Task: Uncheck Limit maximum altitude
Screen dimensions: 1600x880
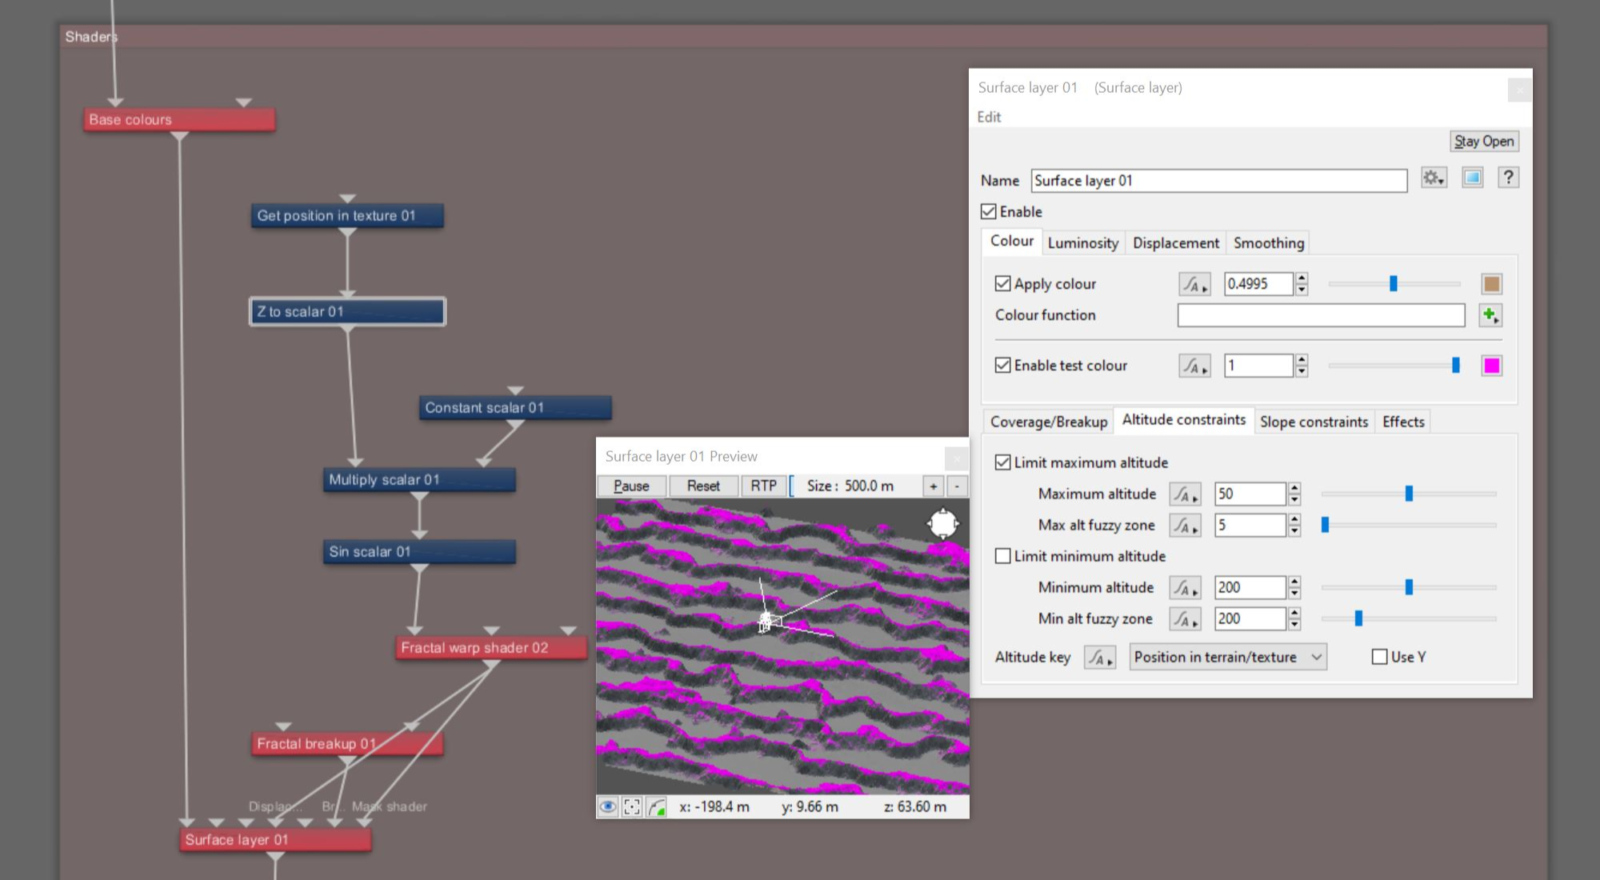Action: pyautogui.click(x=1003, y=463)
